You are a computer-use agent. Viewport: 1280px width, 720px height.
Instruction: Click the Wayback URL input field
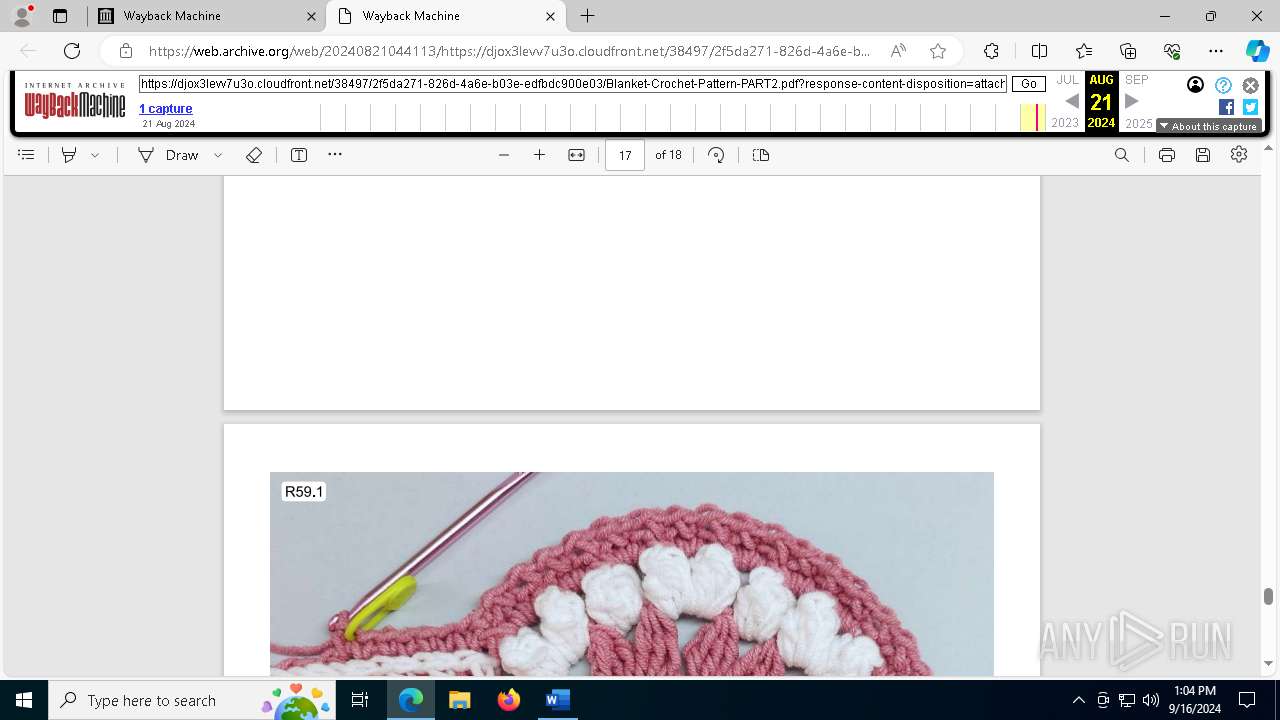[573, 84]
